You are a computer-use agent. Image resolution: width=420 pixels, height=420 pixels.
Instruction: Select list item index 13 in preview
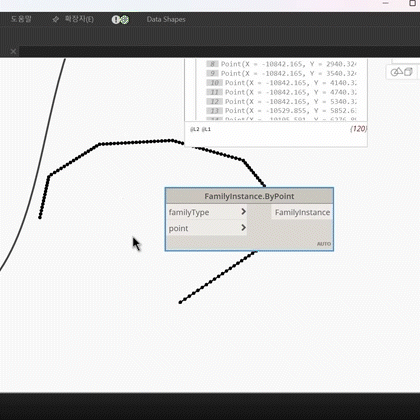[x=214, y=111]
